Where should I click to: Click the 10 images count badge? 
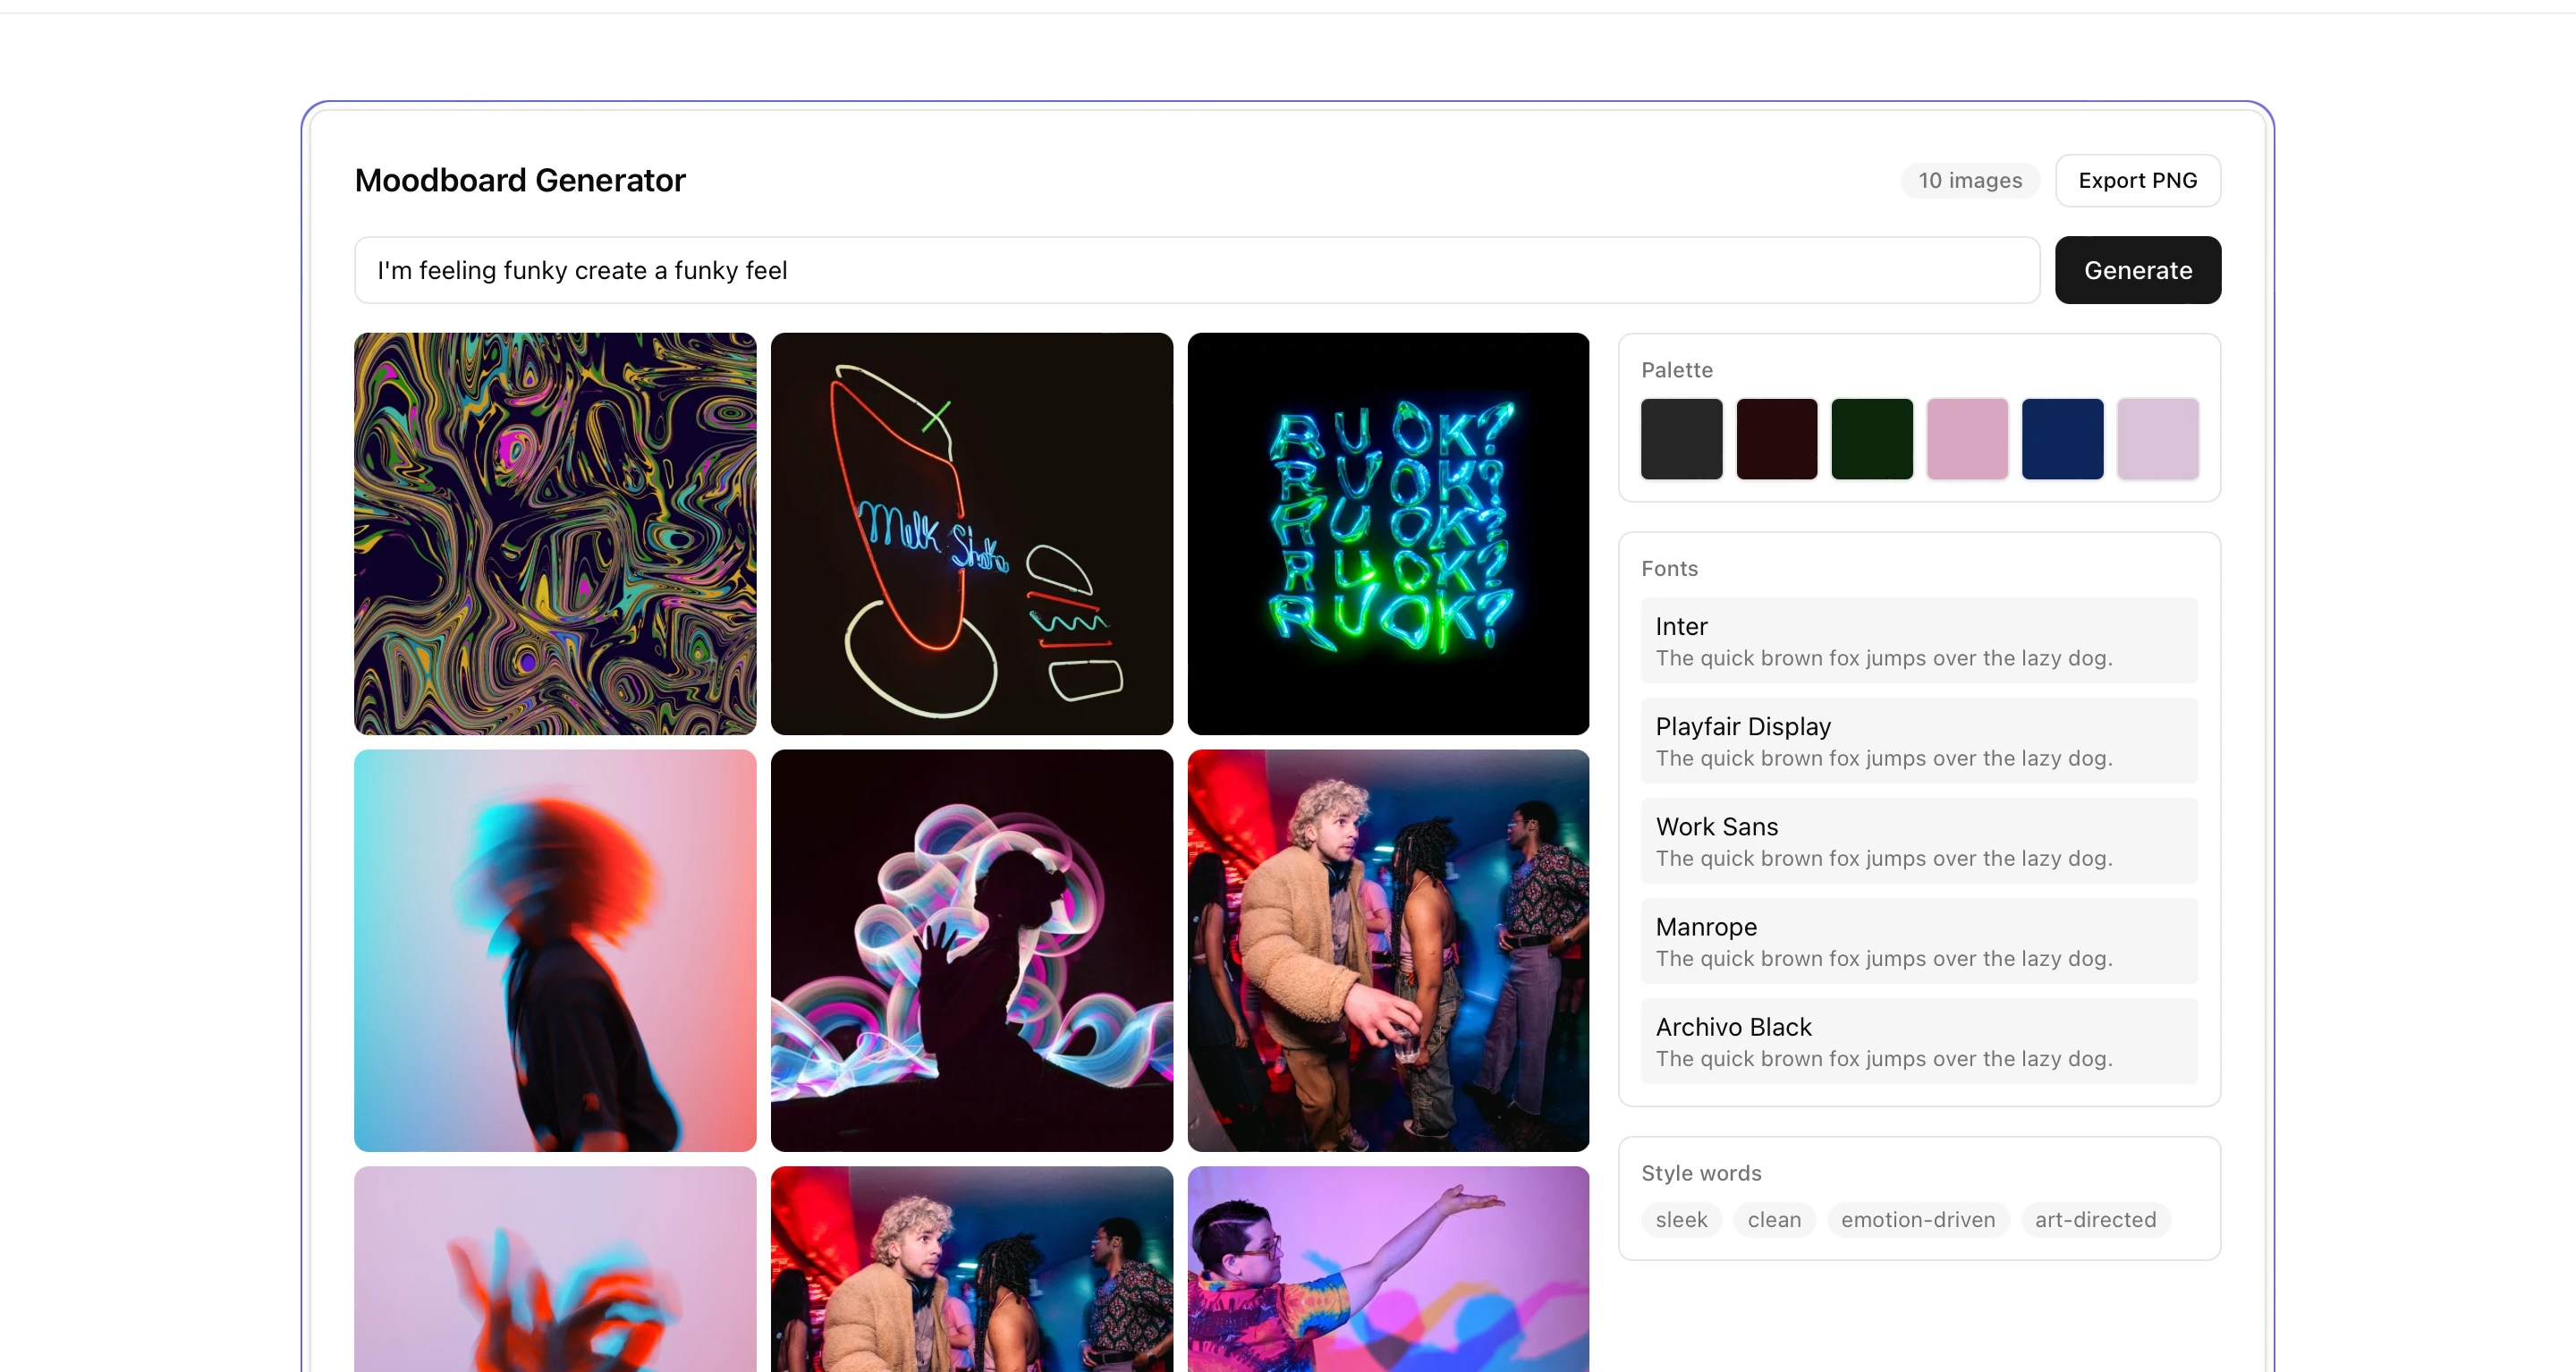point(1969,180)
